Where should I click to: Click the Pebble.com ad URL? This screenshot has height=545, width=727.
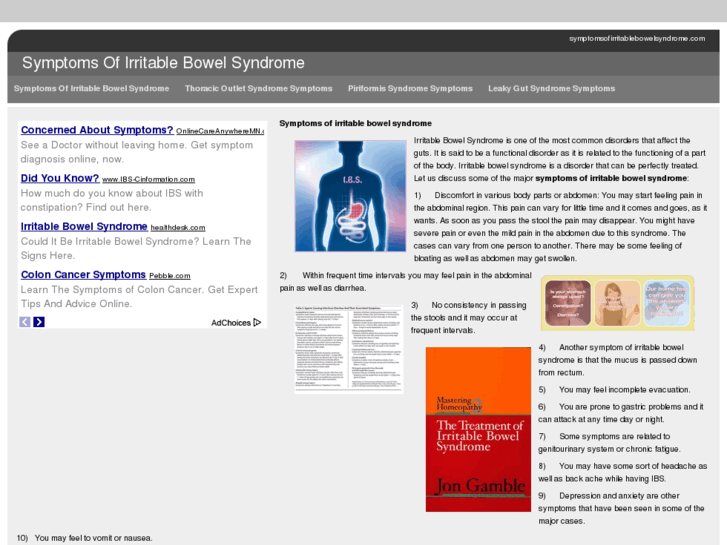tap(170, 276)
